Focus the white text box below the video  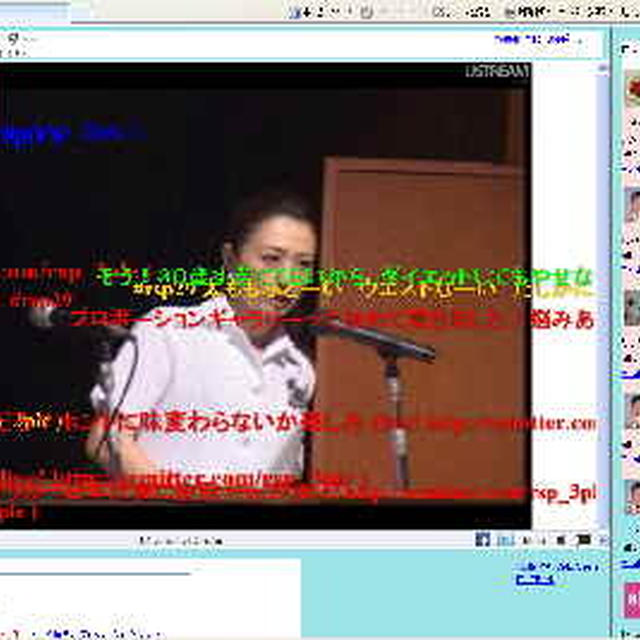click(x=150, y=598)
